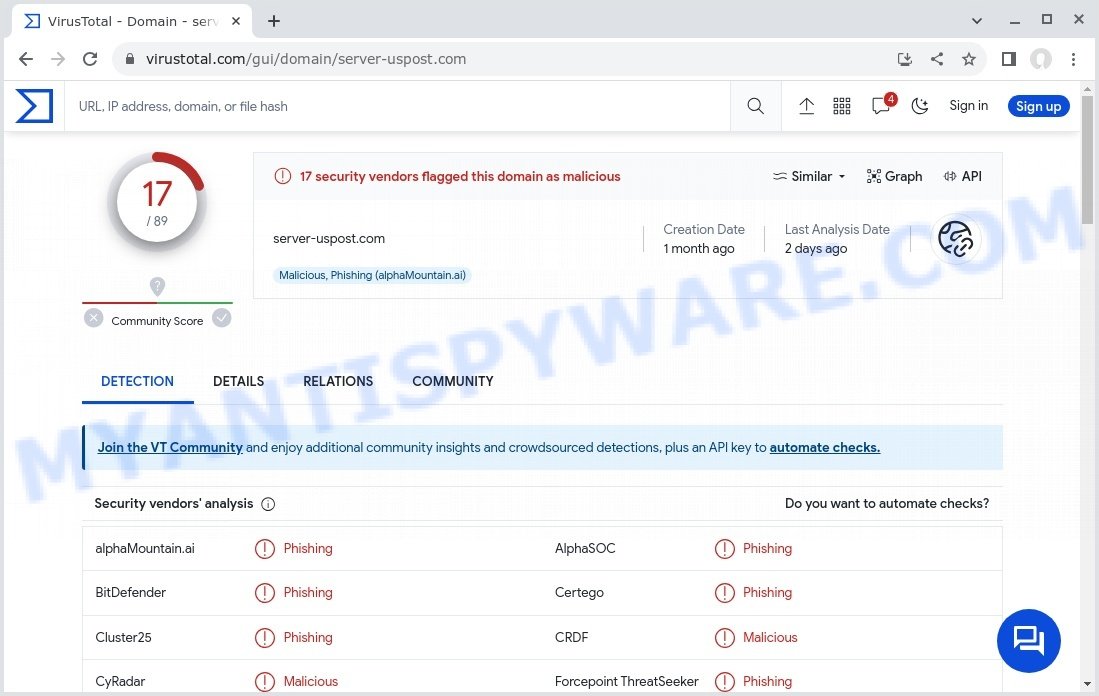Open a new browser tab
1099x696 pixels.
coord(274,21)
